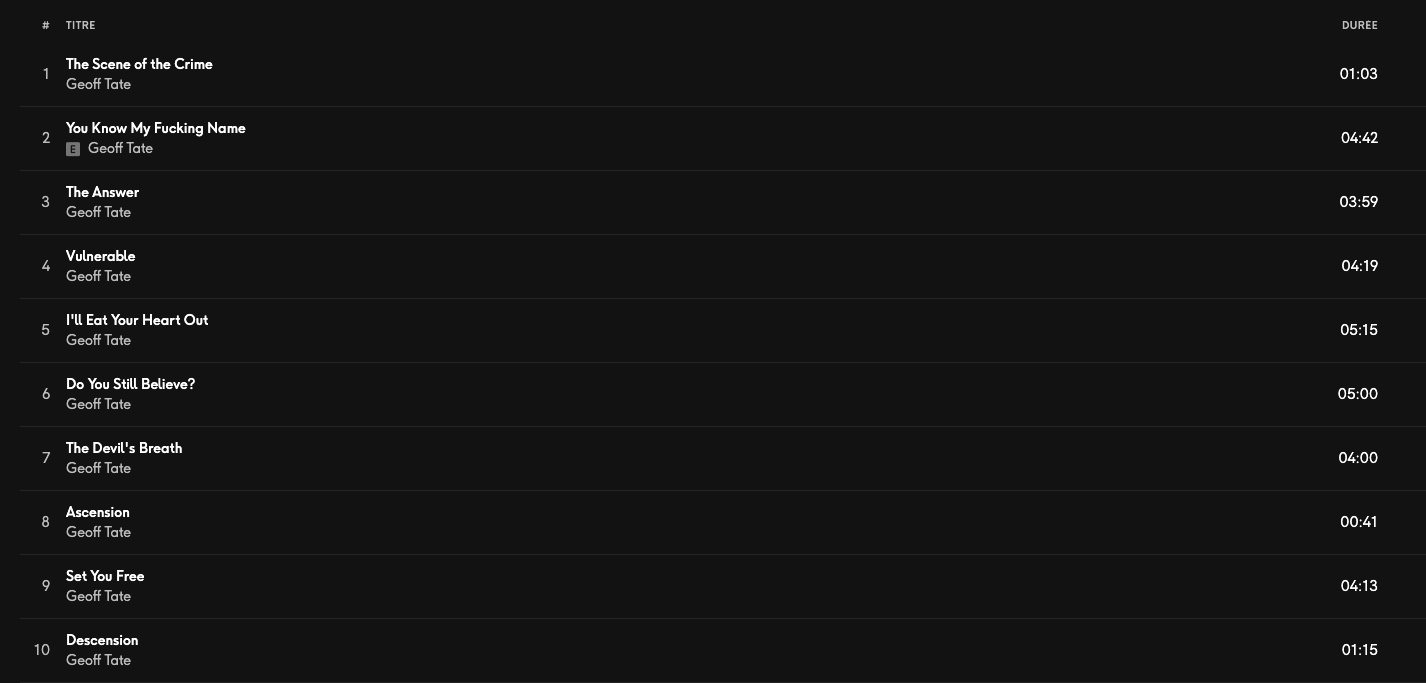Image resolution: width=1426 pixels, height=683 pixels.
Task: Click the # column header
Action: (46, 25)
